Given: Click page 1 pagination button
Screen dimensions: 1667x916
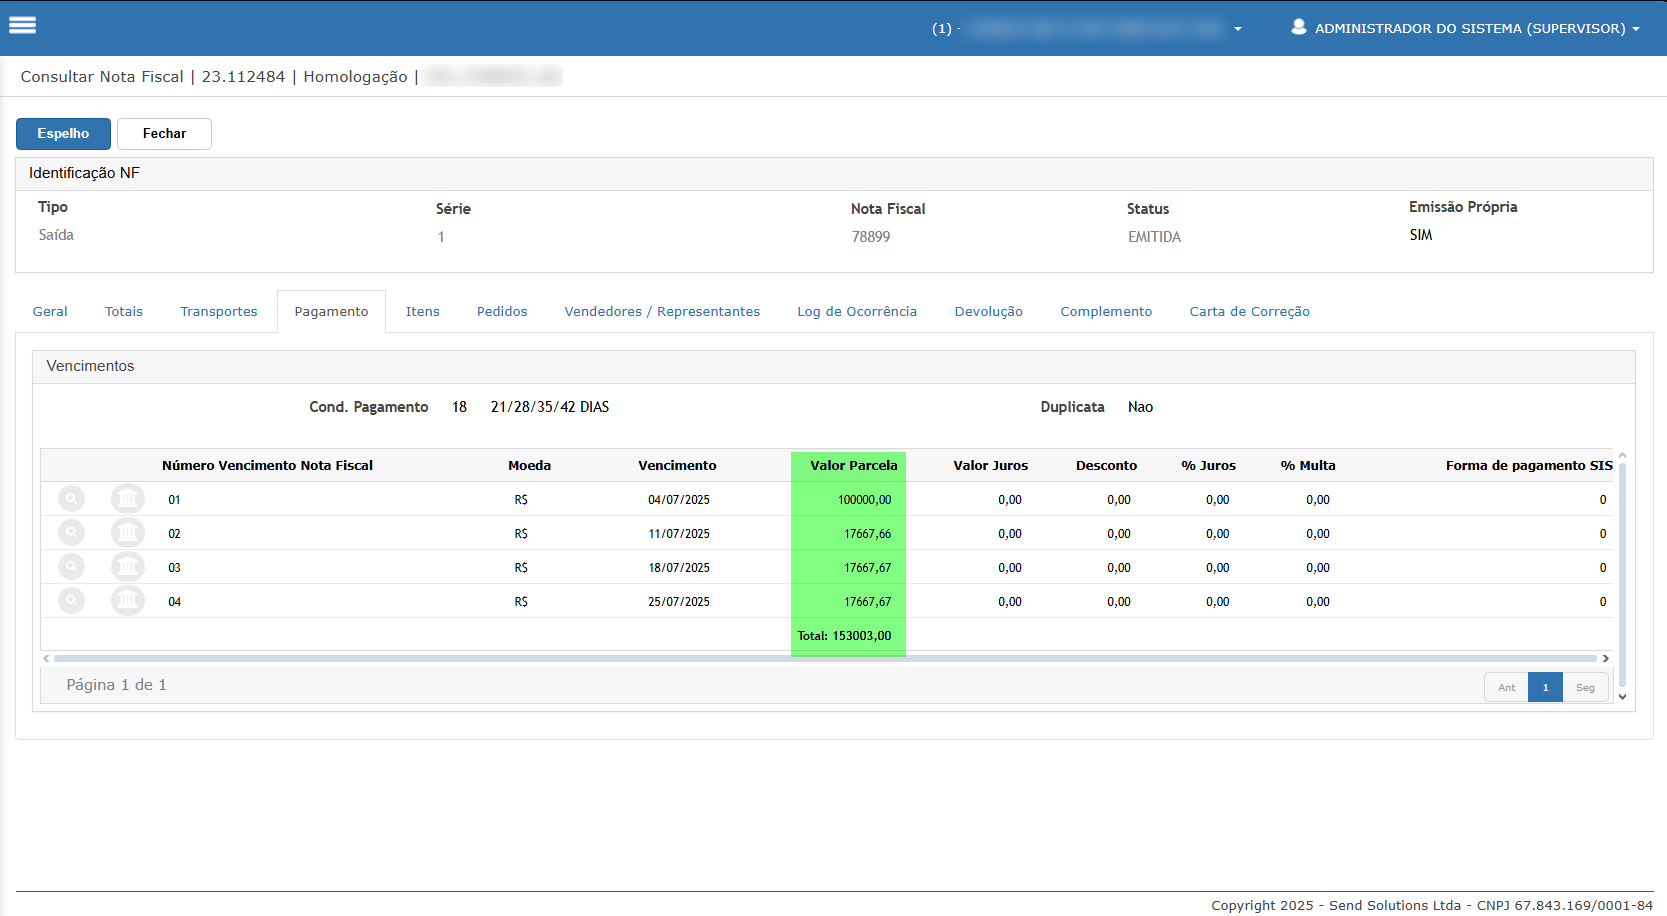Looking at the screenshot, I should click(1545, 687).
